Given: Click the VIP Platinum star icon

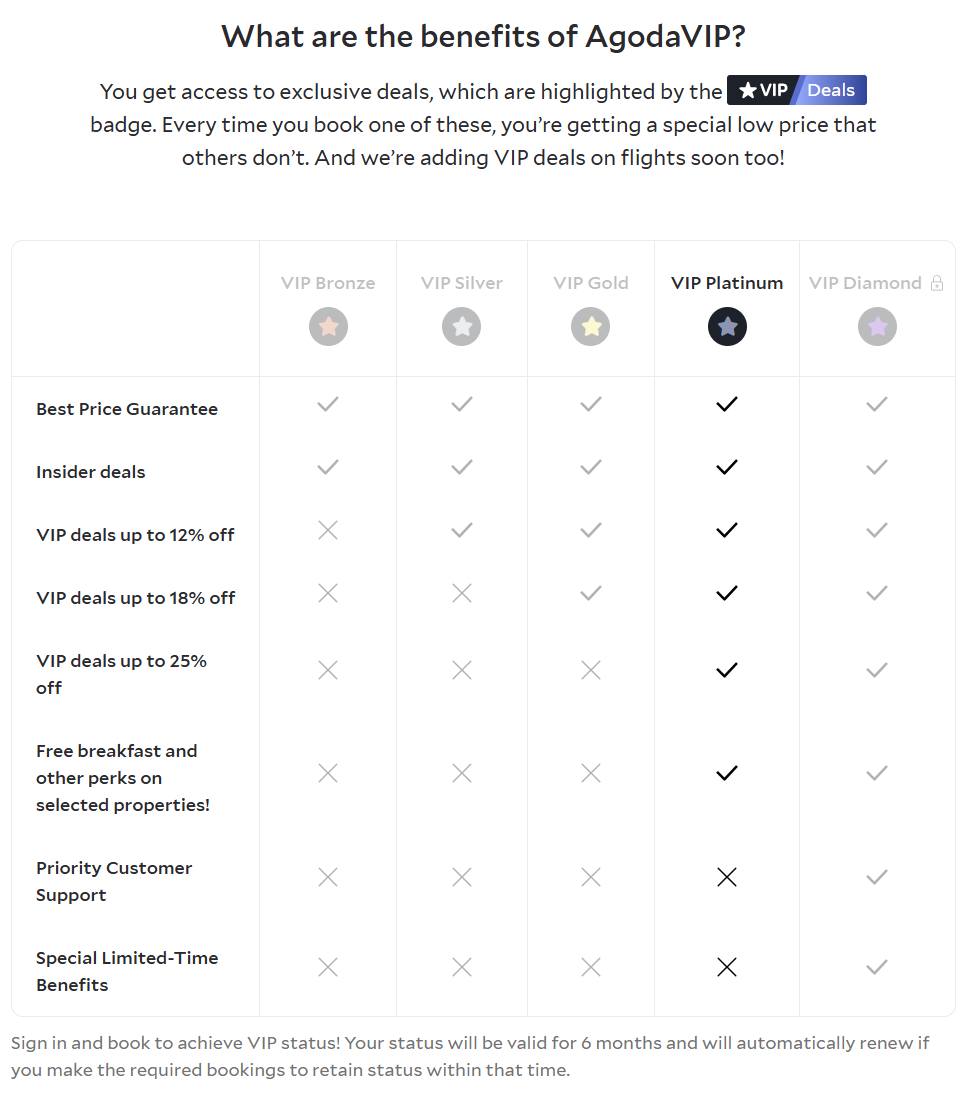Looking at the screenshot, I should tap(727, 327).
